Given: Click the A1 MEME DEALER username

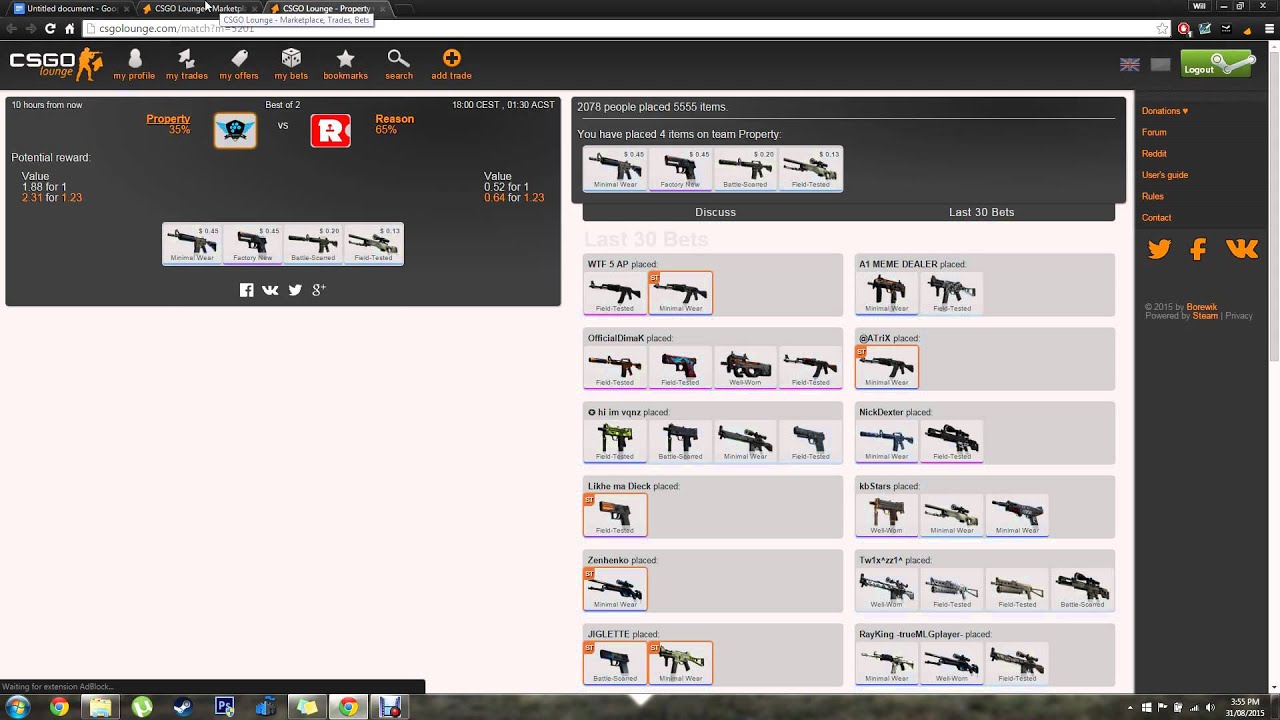Looking at the screenshot, I should 898,264.
